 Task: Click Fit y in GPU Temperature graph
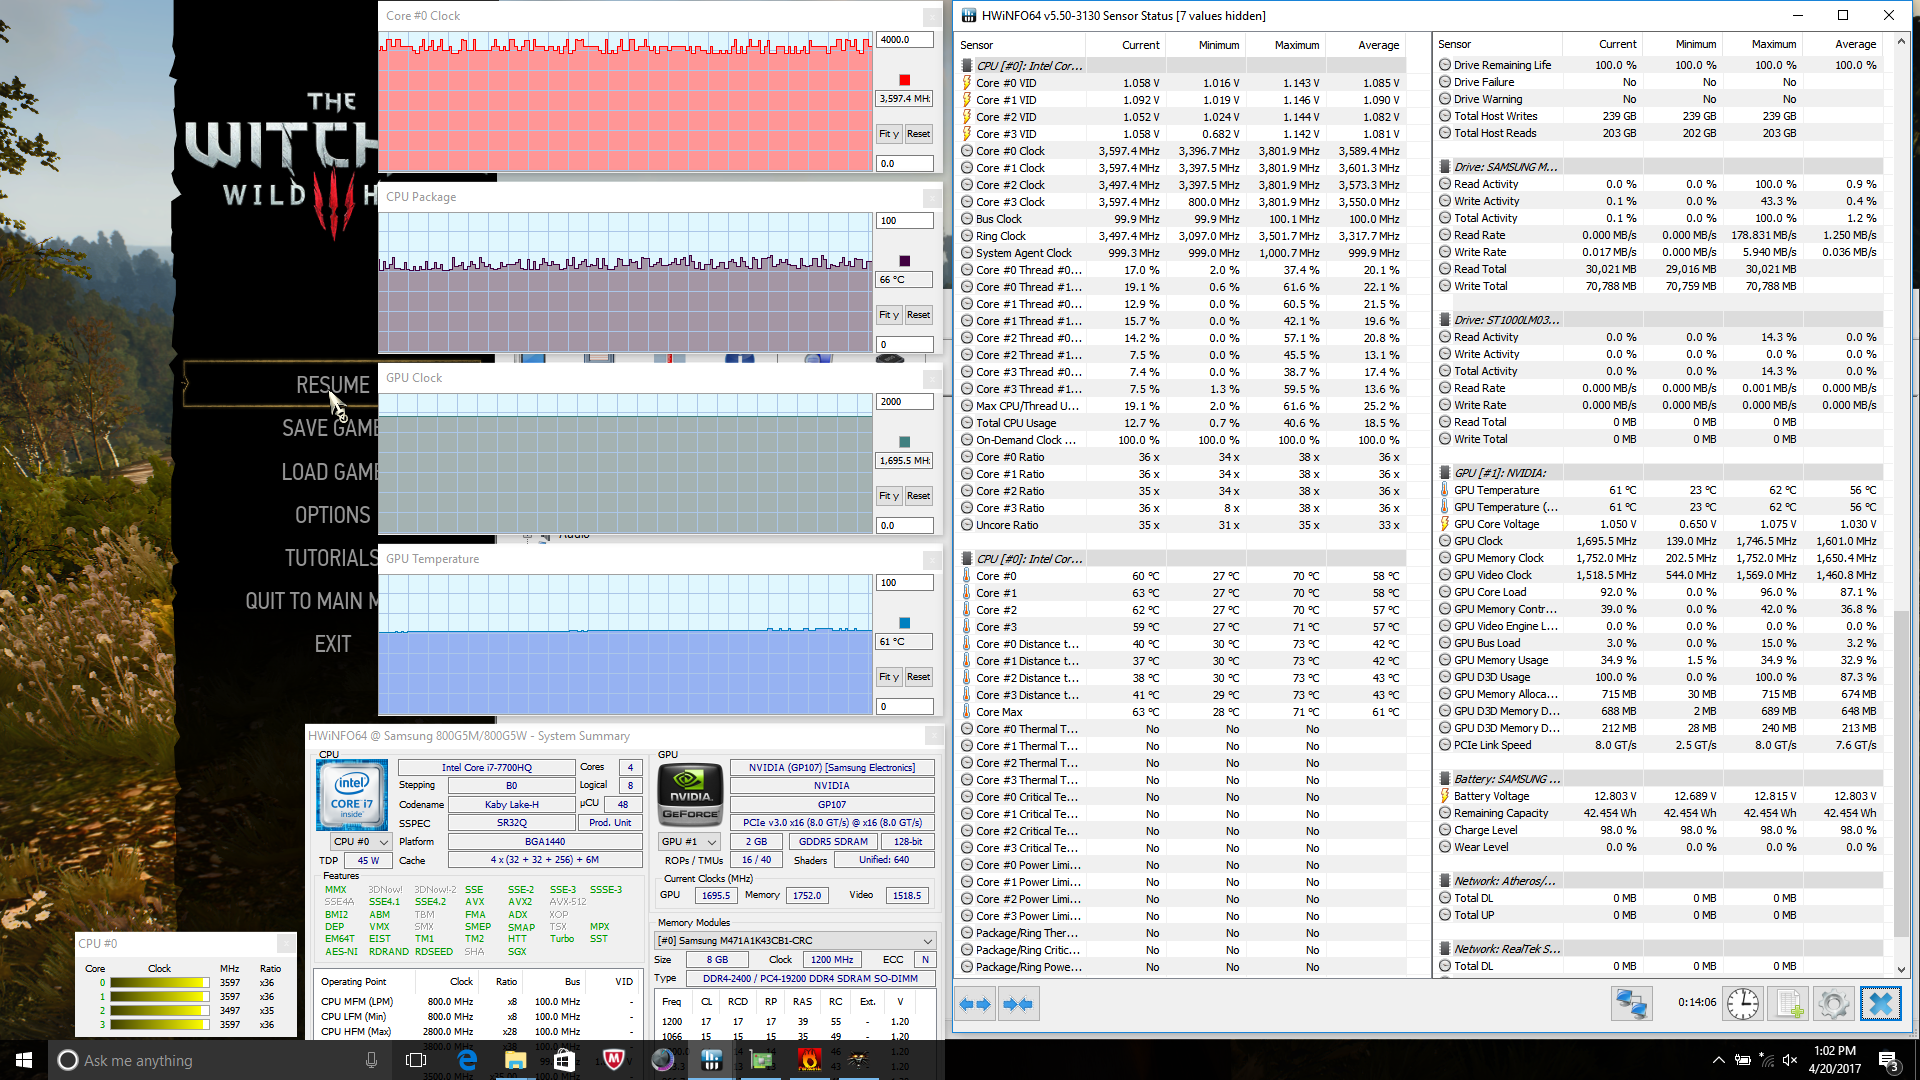click(889, 677)
